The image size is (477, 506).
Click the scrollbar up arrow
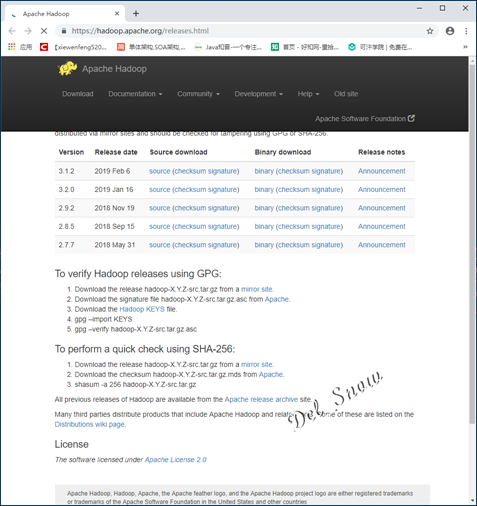pyautogui.click(x=472, y=61)
